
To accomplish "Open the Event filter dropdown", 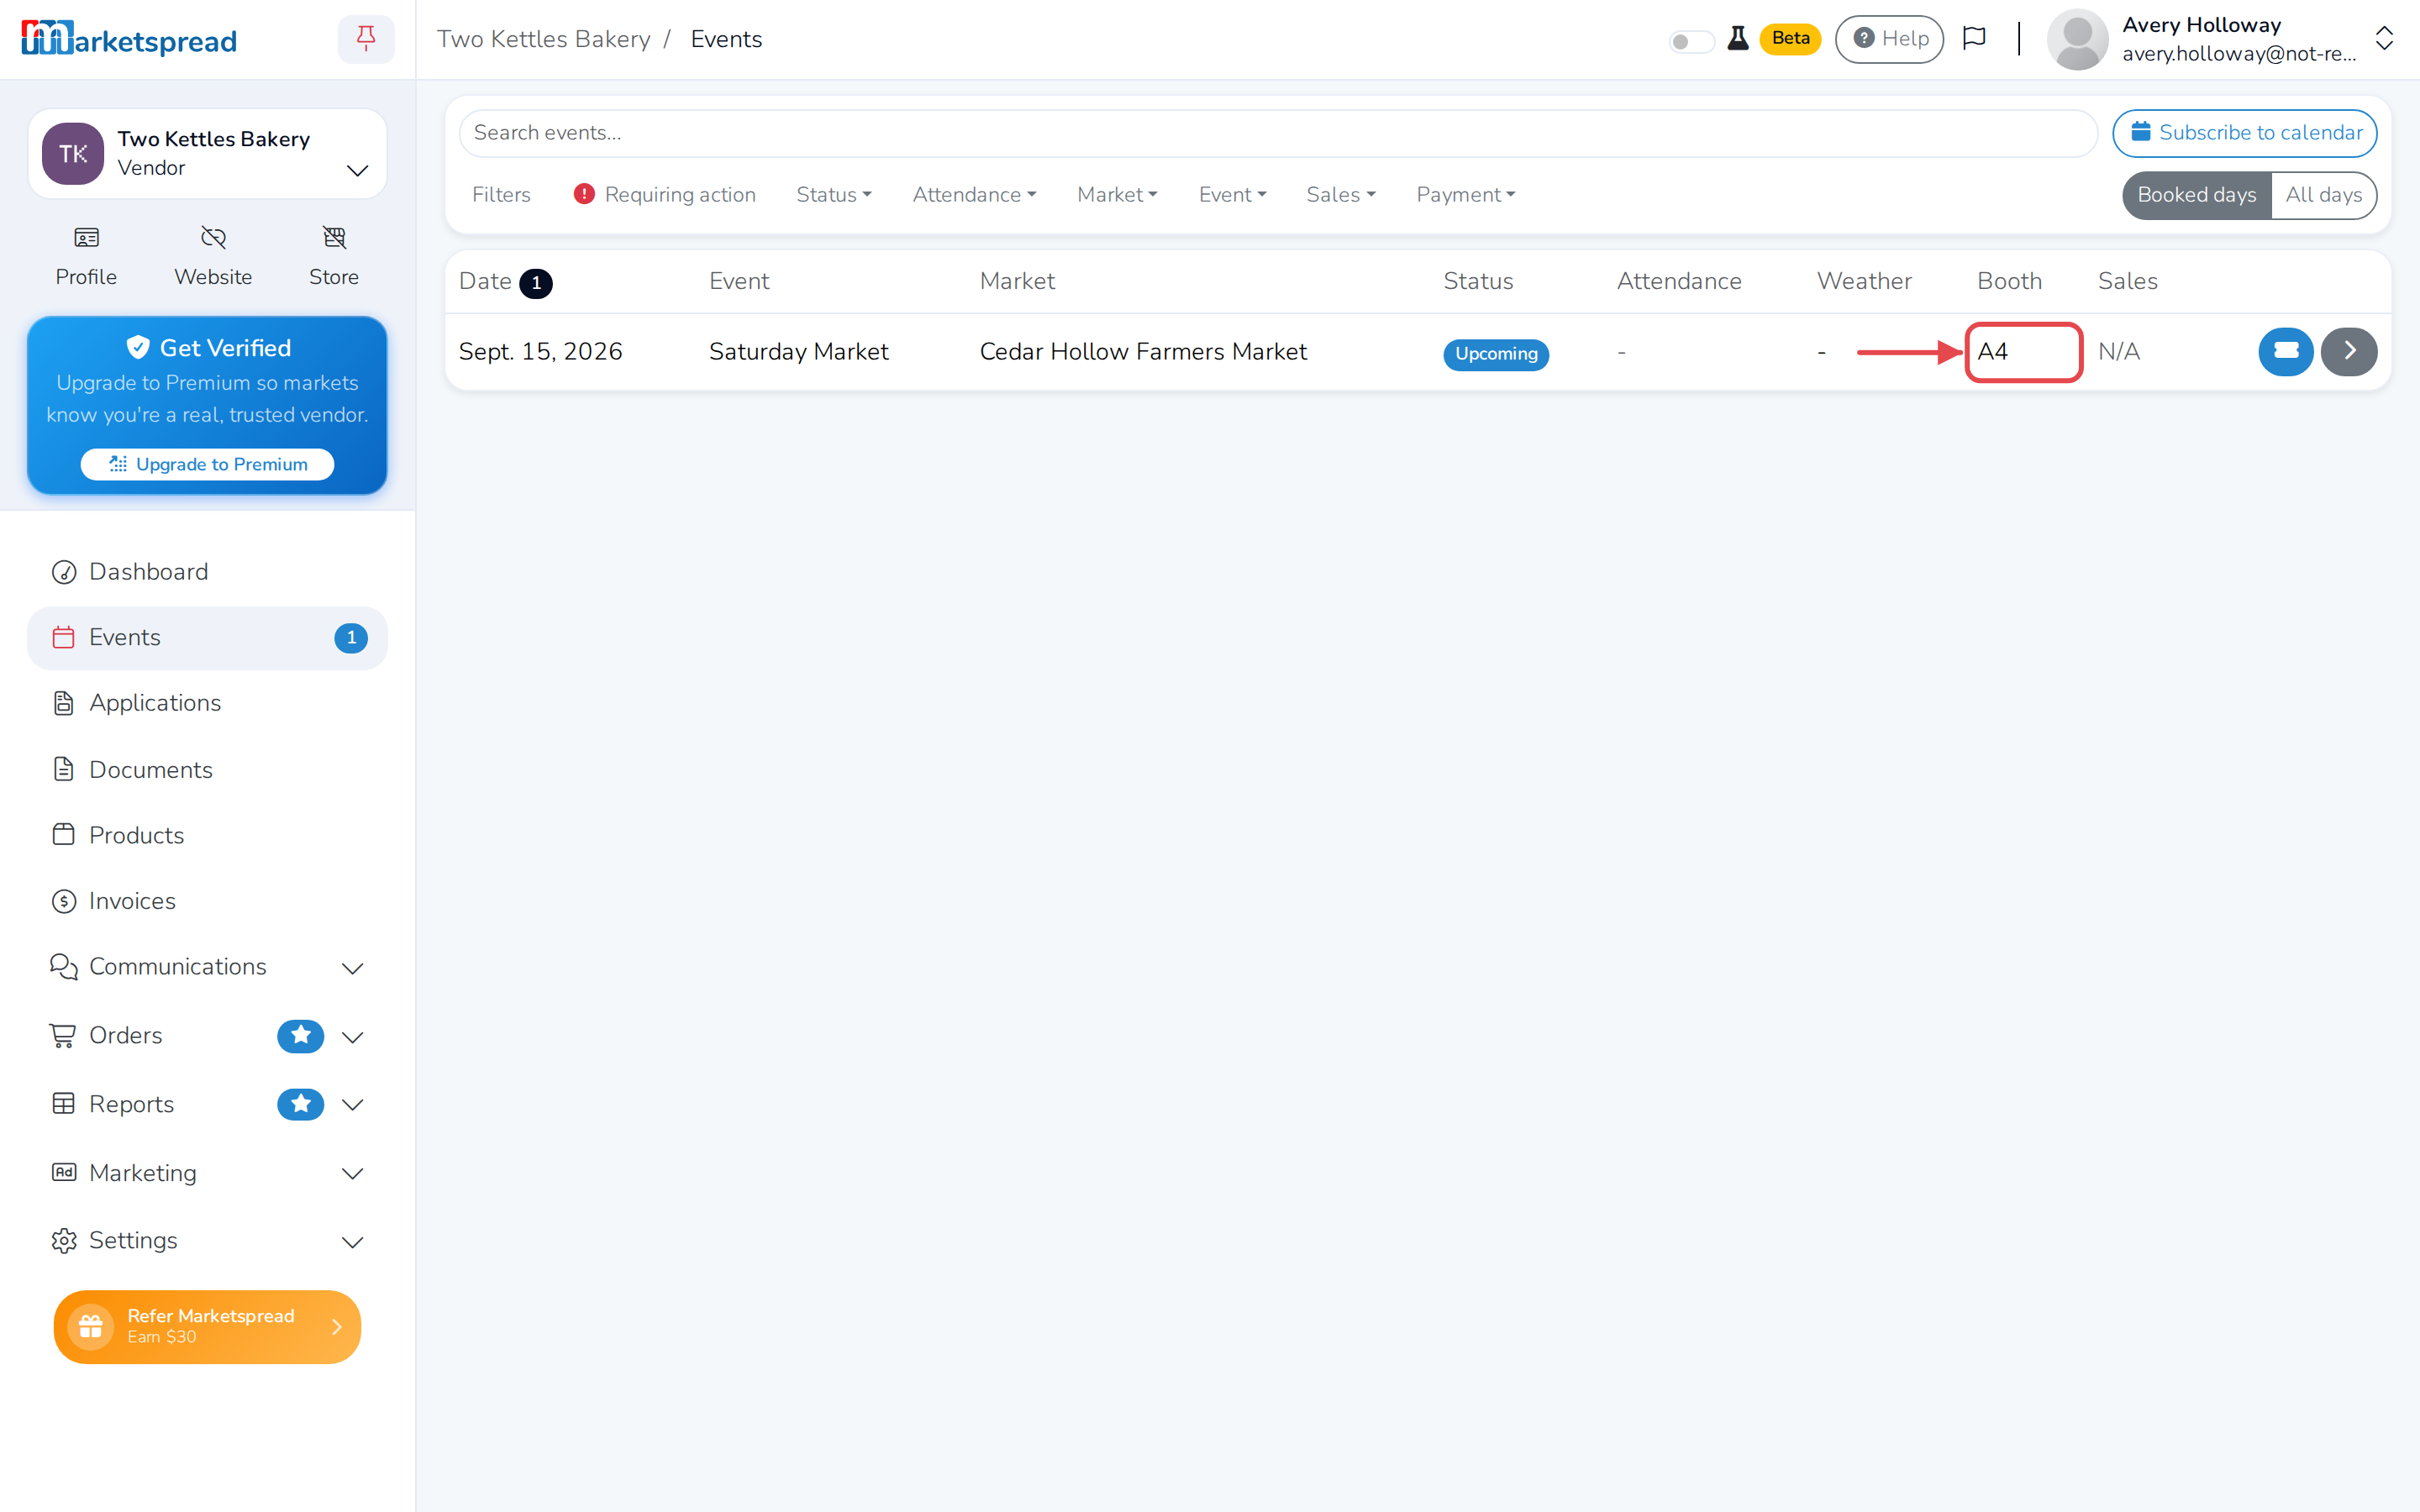I will pos(1232,195).
